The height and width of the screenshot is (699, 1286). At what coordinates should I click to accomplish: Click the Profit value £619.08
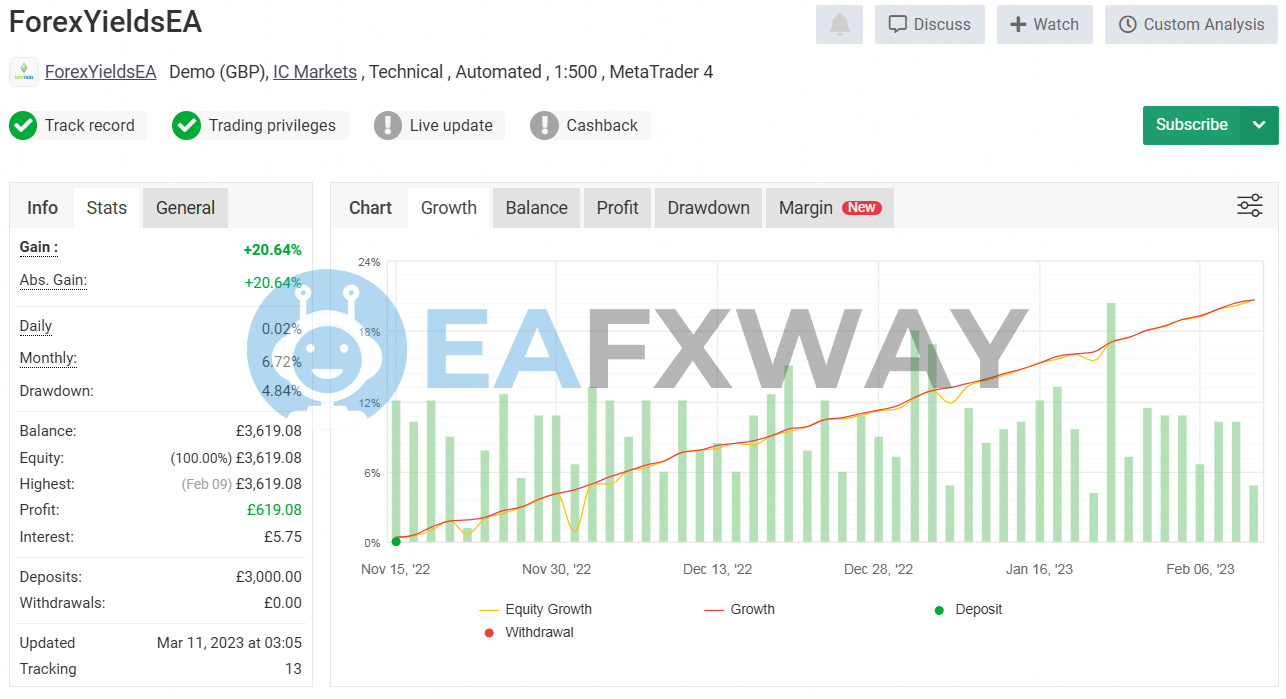pos(274,510)
